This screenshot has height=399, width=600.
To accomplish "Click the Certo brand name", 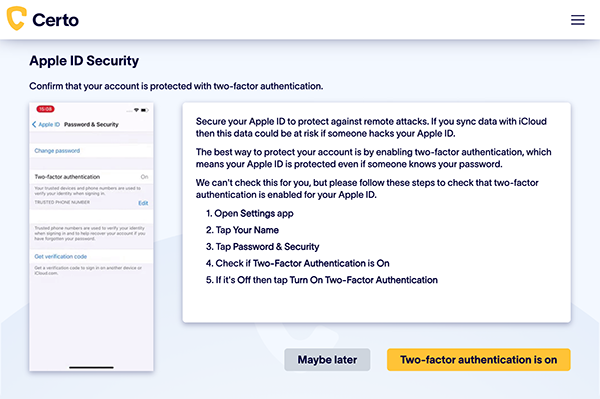I will coord(55,20).
